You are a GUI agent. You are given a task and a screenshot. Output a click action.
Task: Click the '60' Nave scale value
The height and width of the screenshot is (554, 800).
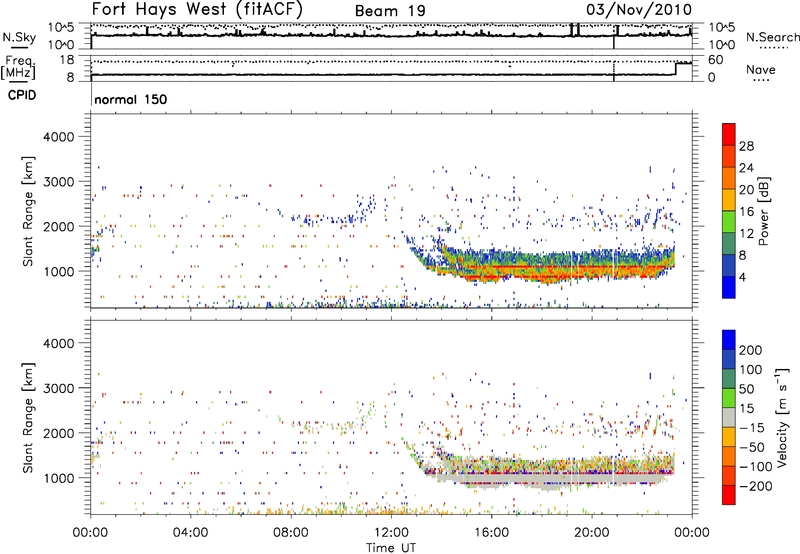(x=716, y=60)
